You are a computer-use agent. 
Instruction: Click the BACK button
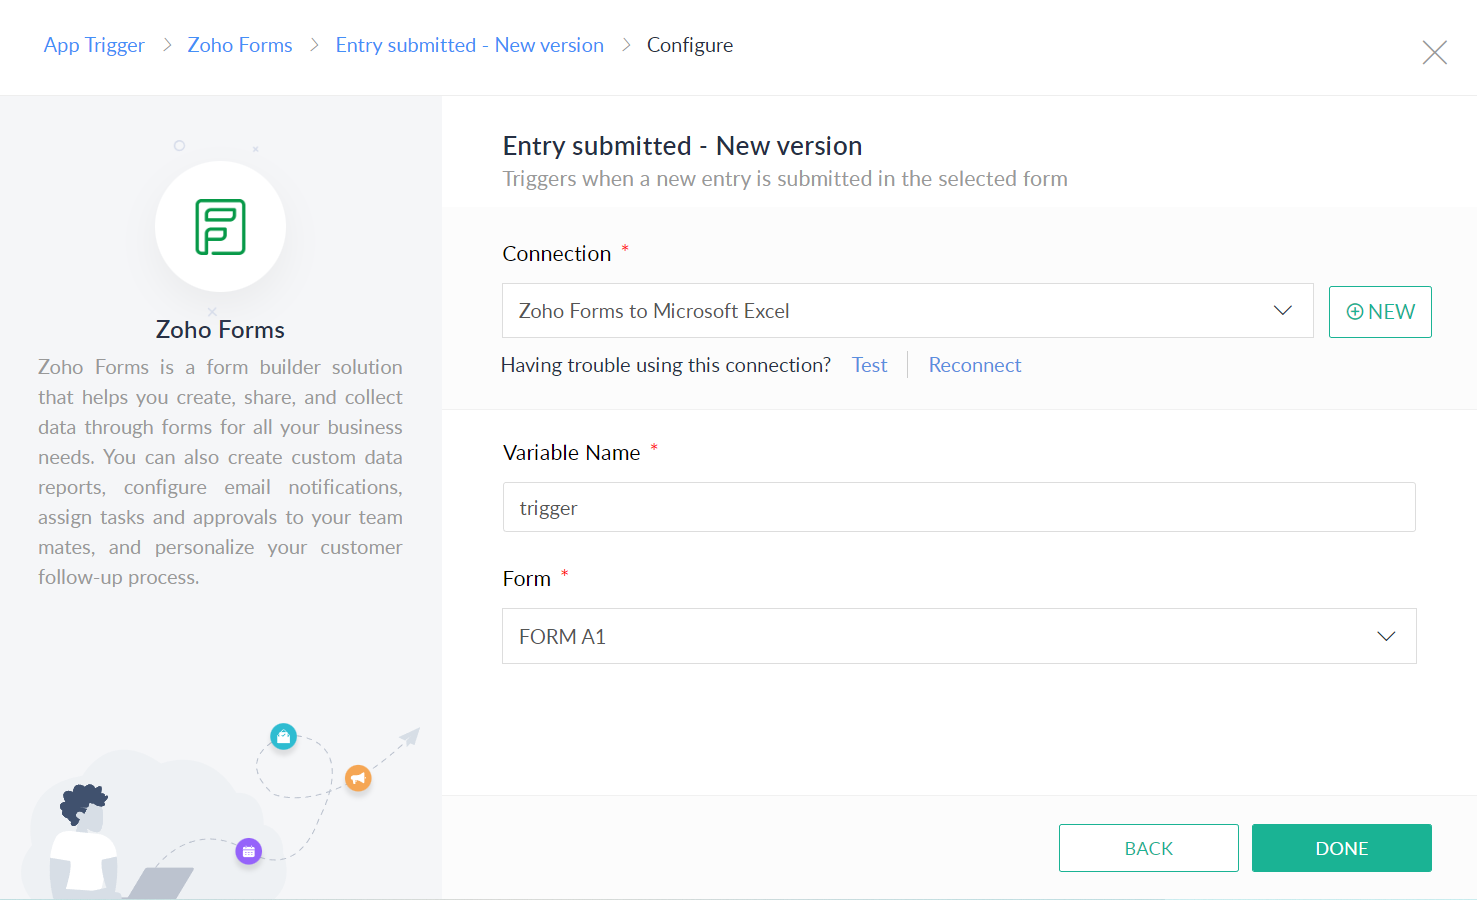point(1149,848)
